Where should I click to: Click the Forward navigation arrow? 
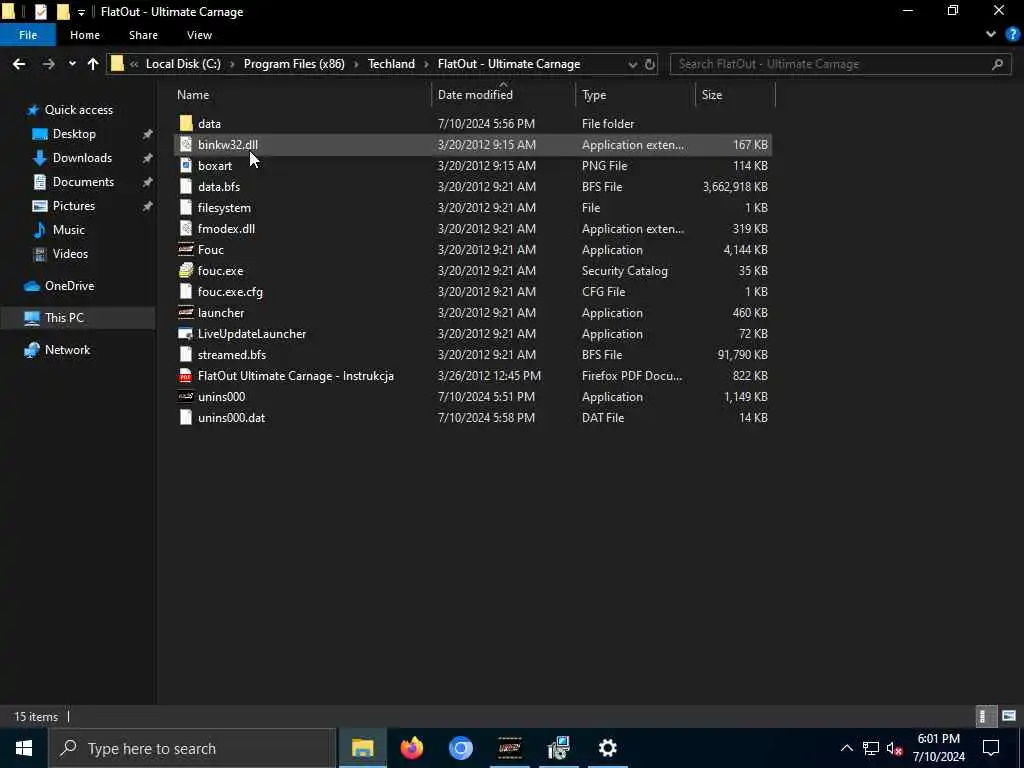click(48, 64)
